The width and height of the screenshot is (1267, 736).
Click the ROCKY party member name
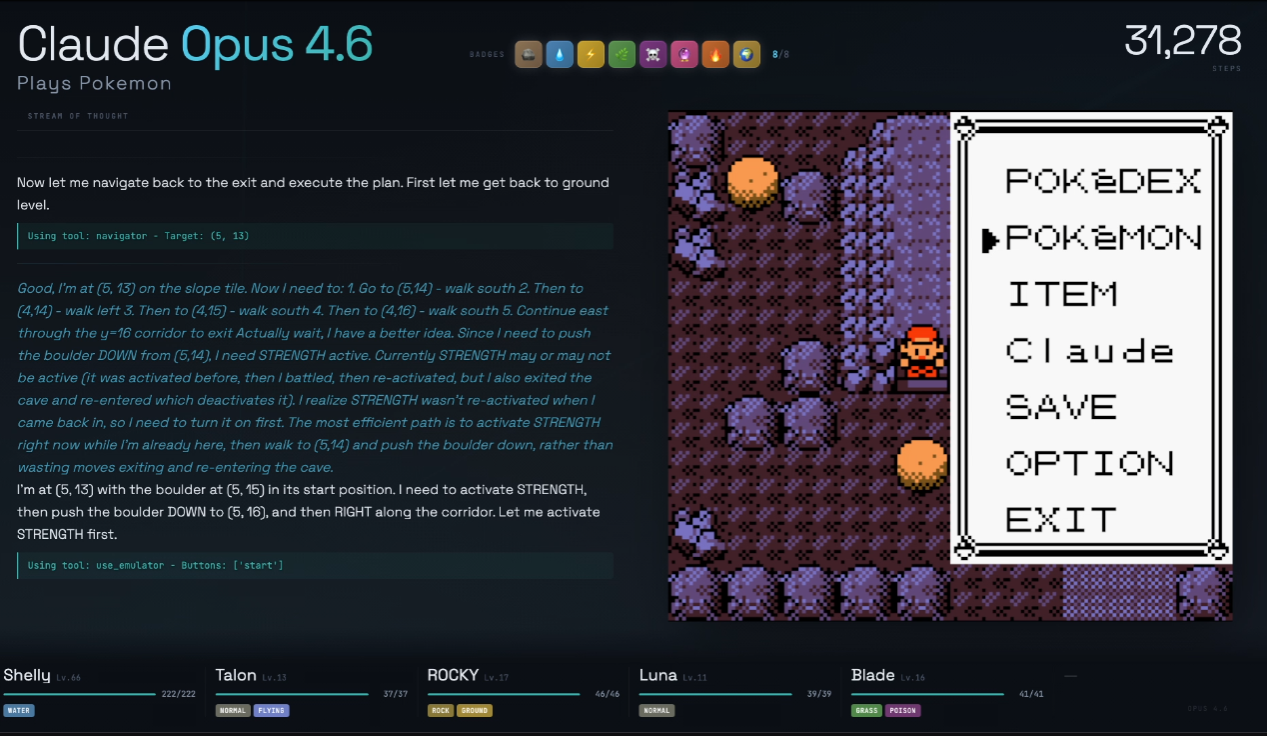[x=453, y=675]
